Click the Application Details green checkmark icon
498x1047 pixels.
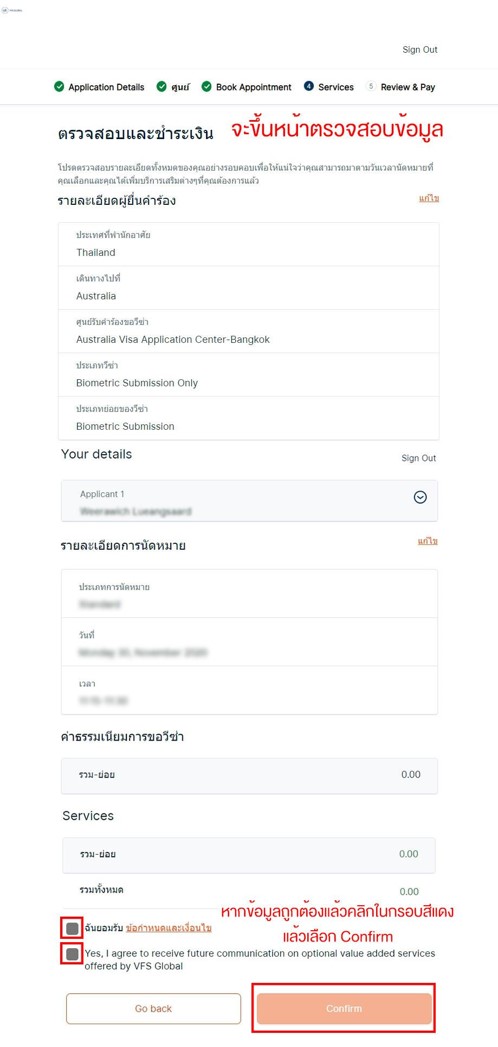59,87
